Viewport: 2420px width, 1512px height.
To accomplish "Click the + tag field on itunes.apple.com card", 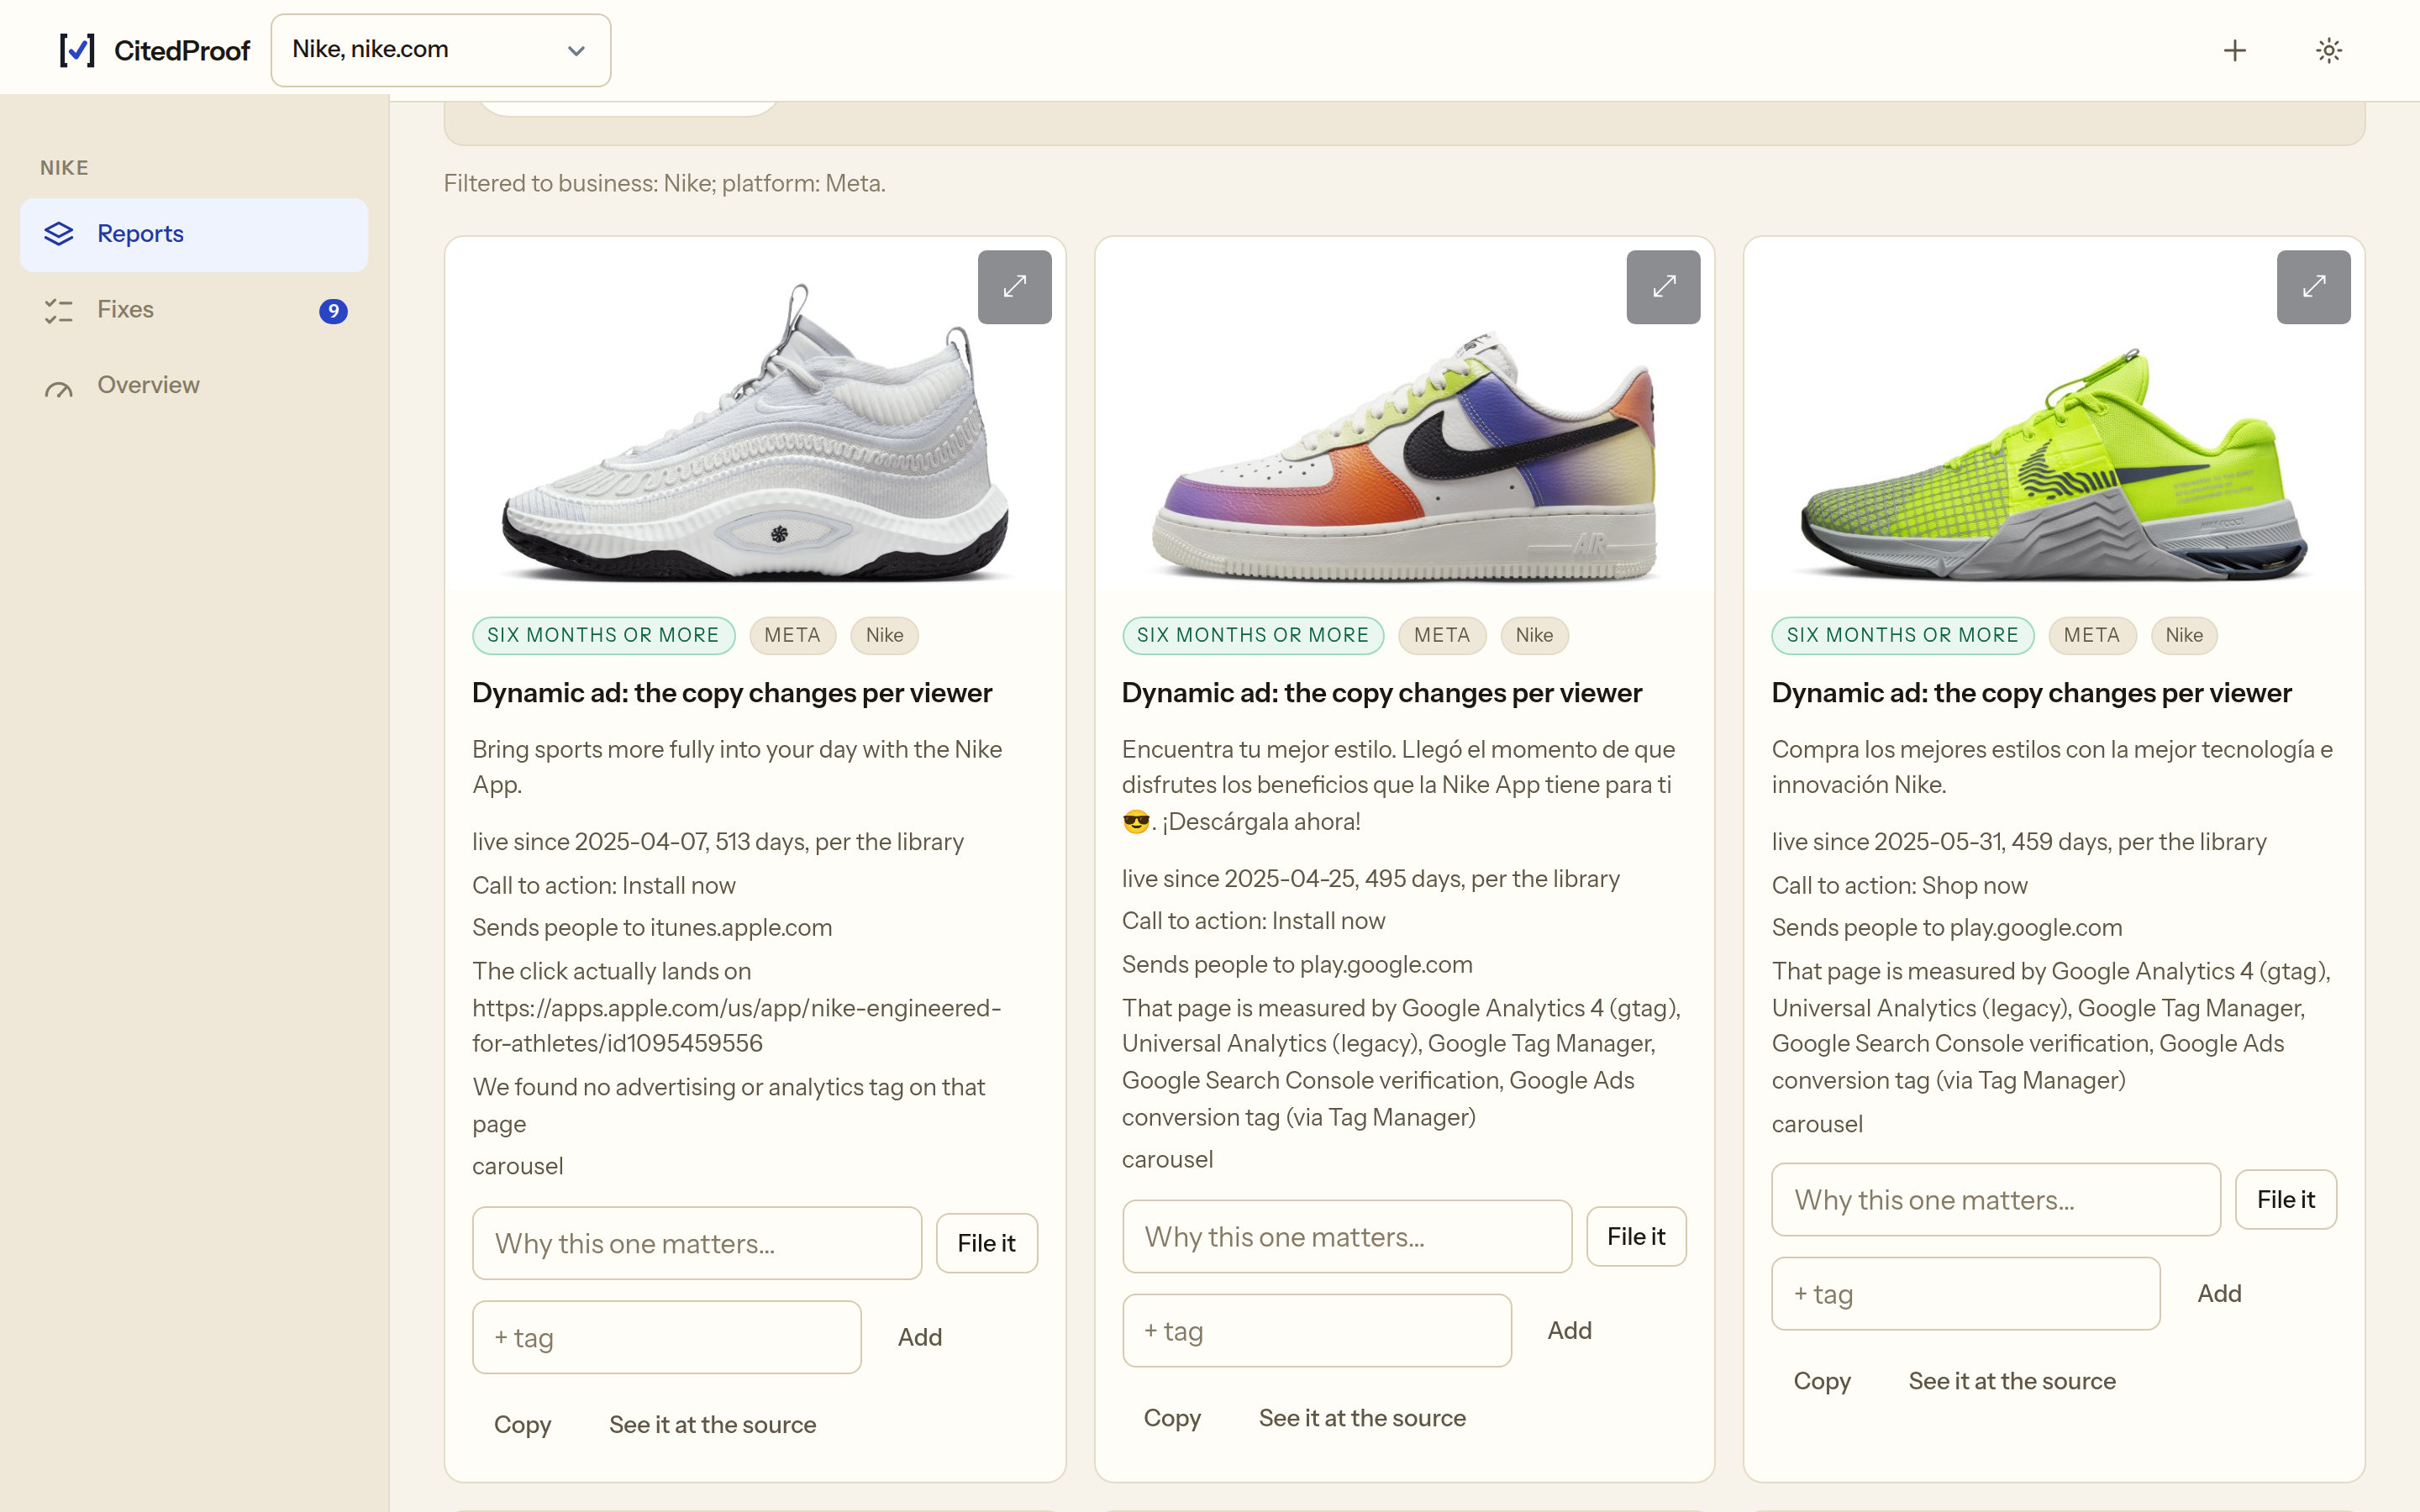I will pos(667,1337).
